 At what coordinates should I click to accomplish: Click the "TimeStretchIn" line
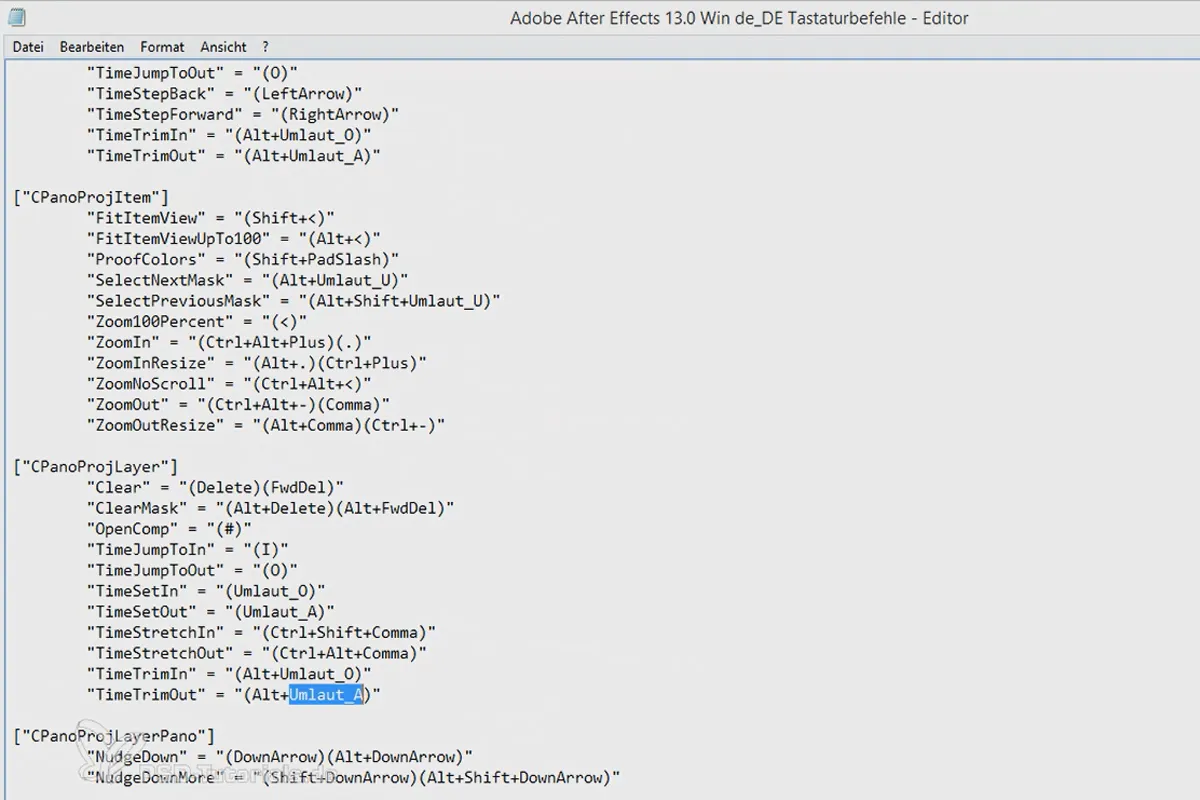261,632
